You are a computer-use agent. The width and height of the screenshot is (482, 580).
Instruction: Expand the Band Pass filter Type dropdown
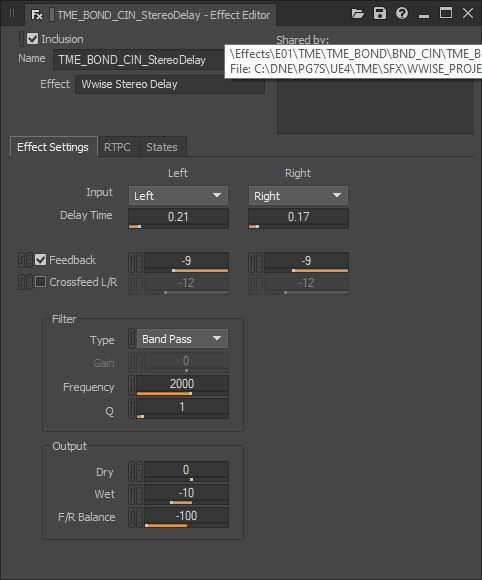182,339
